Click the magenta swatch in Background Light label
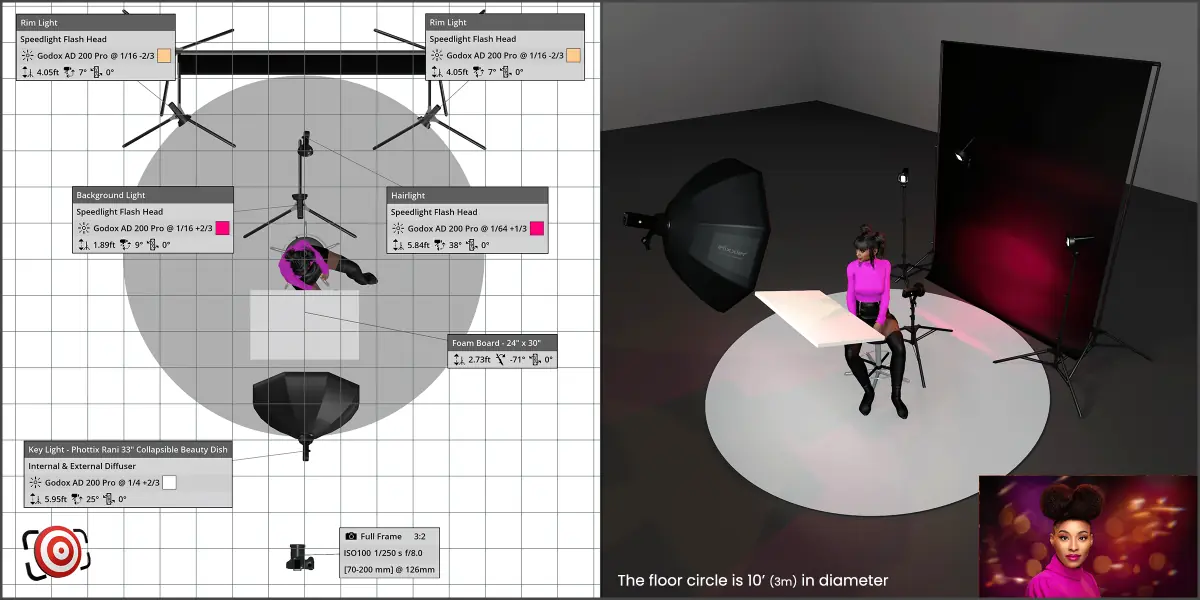 [222, 229]
